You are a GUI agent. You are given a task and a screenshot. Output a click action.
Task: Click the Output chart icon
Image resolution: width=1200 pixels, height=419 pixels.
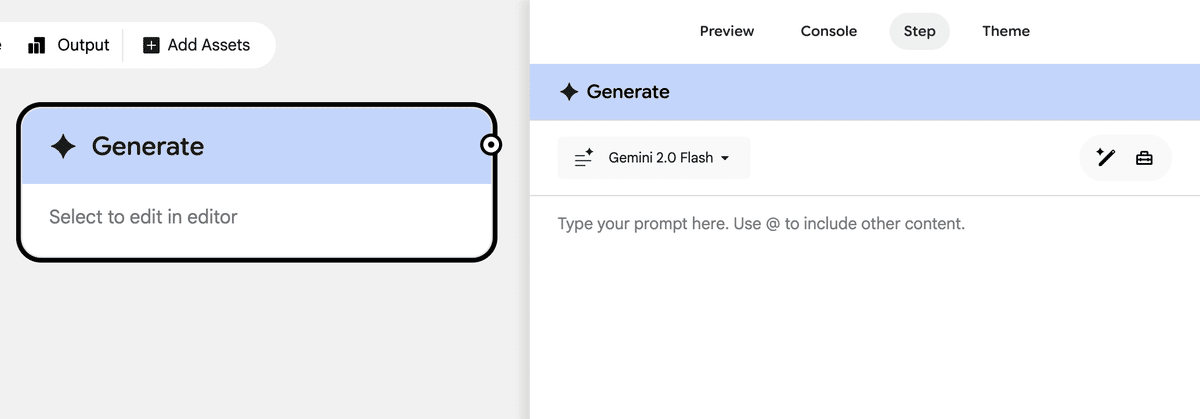(37, 45)
